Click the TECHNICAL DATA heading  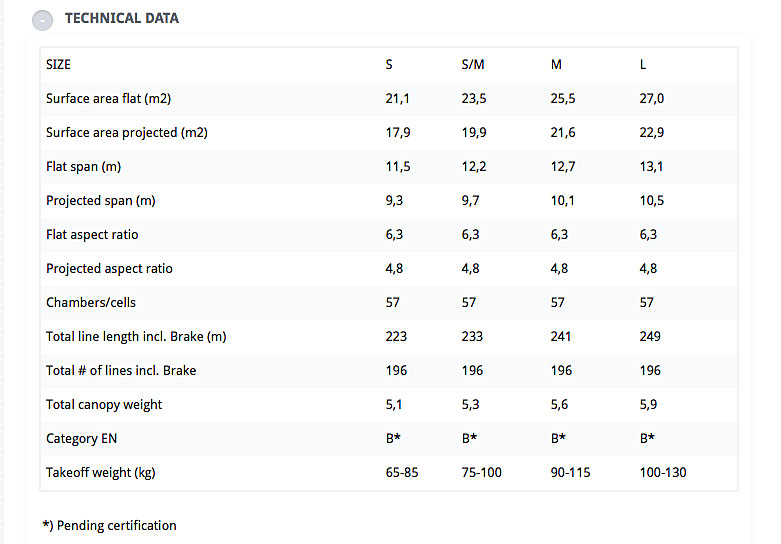pyautogui.click(x=122, y=18)
